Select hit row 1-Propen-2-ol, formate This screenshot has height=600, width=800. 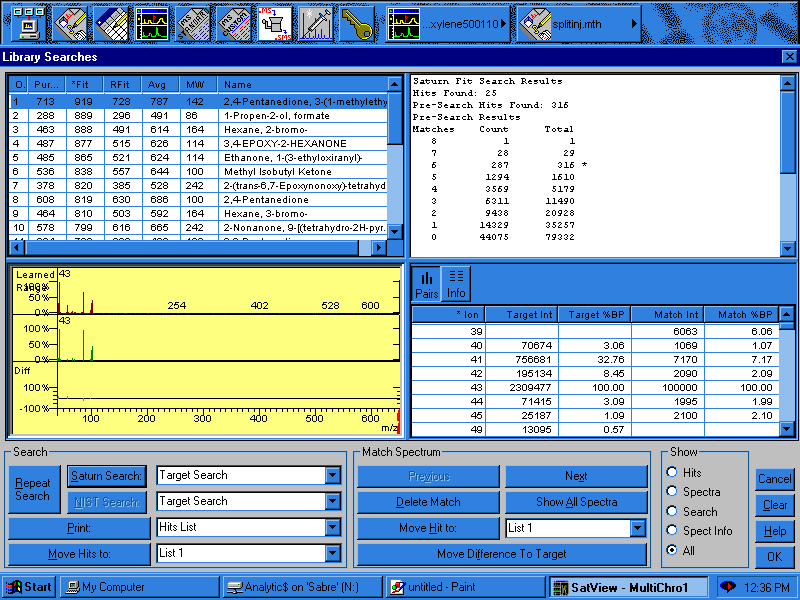(198, 116)
